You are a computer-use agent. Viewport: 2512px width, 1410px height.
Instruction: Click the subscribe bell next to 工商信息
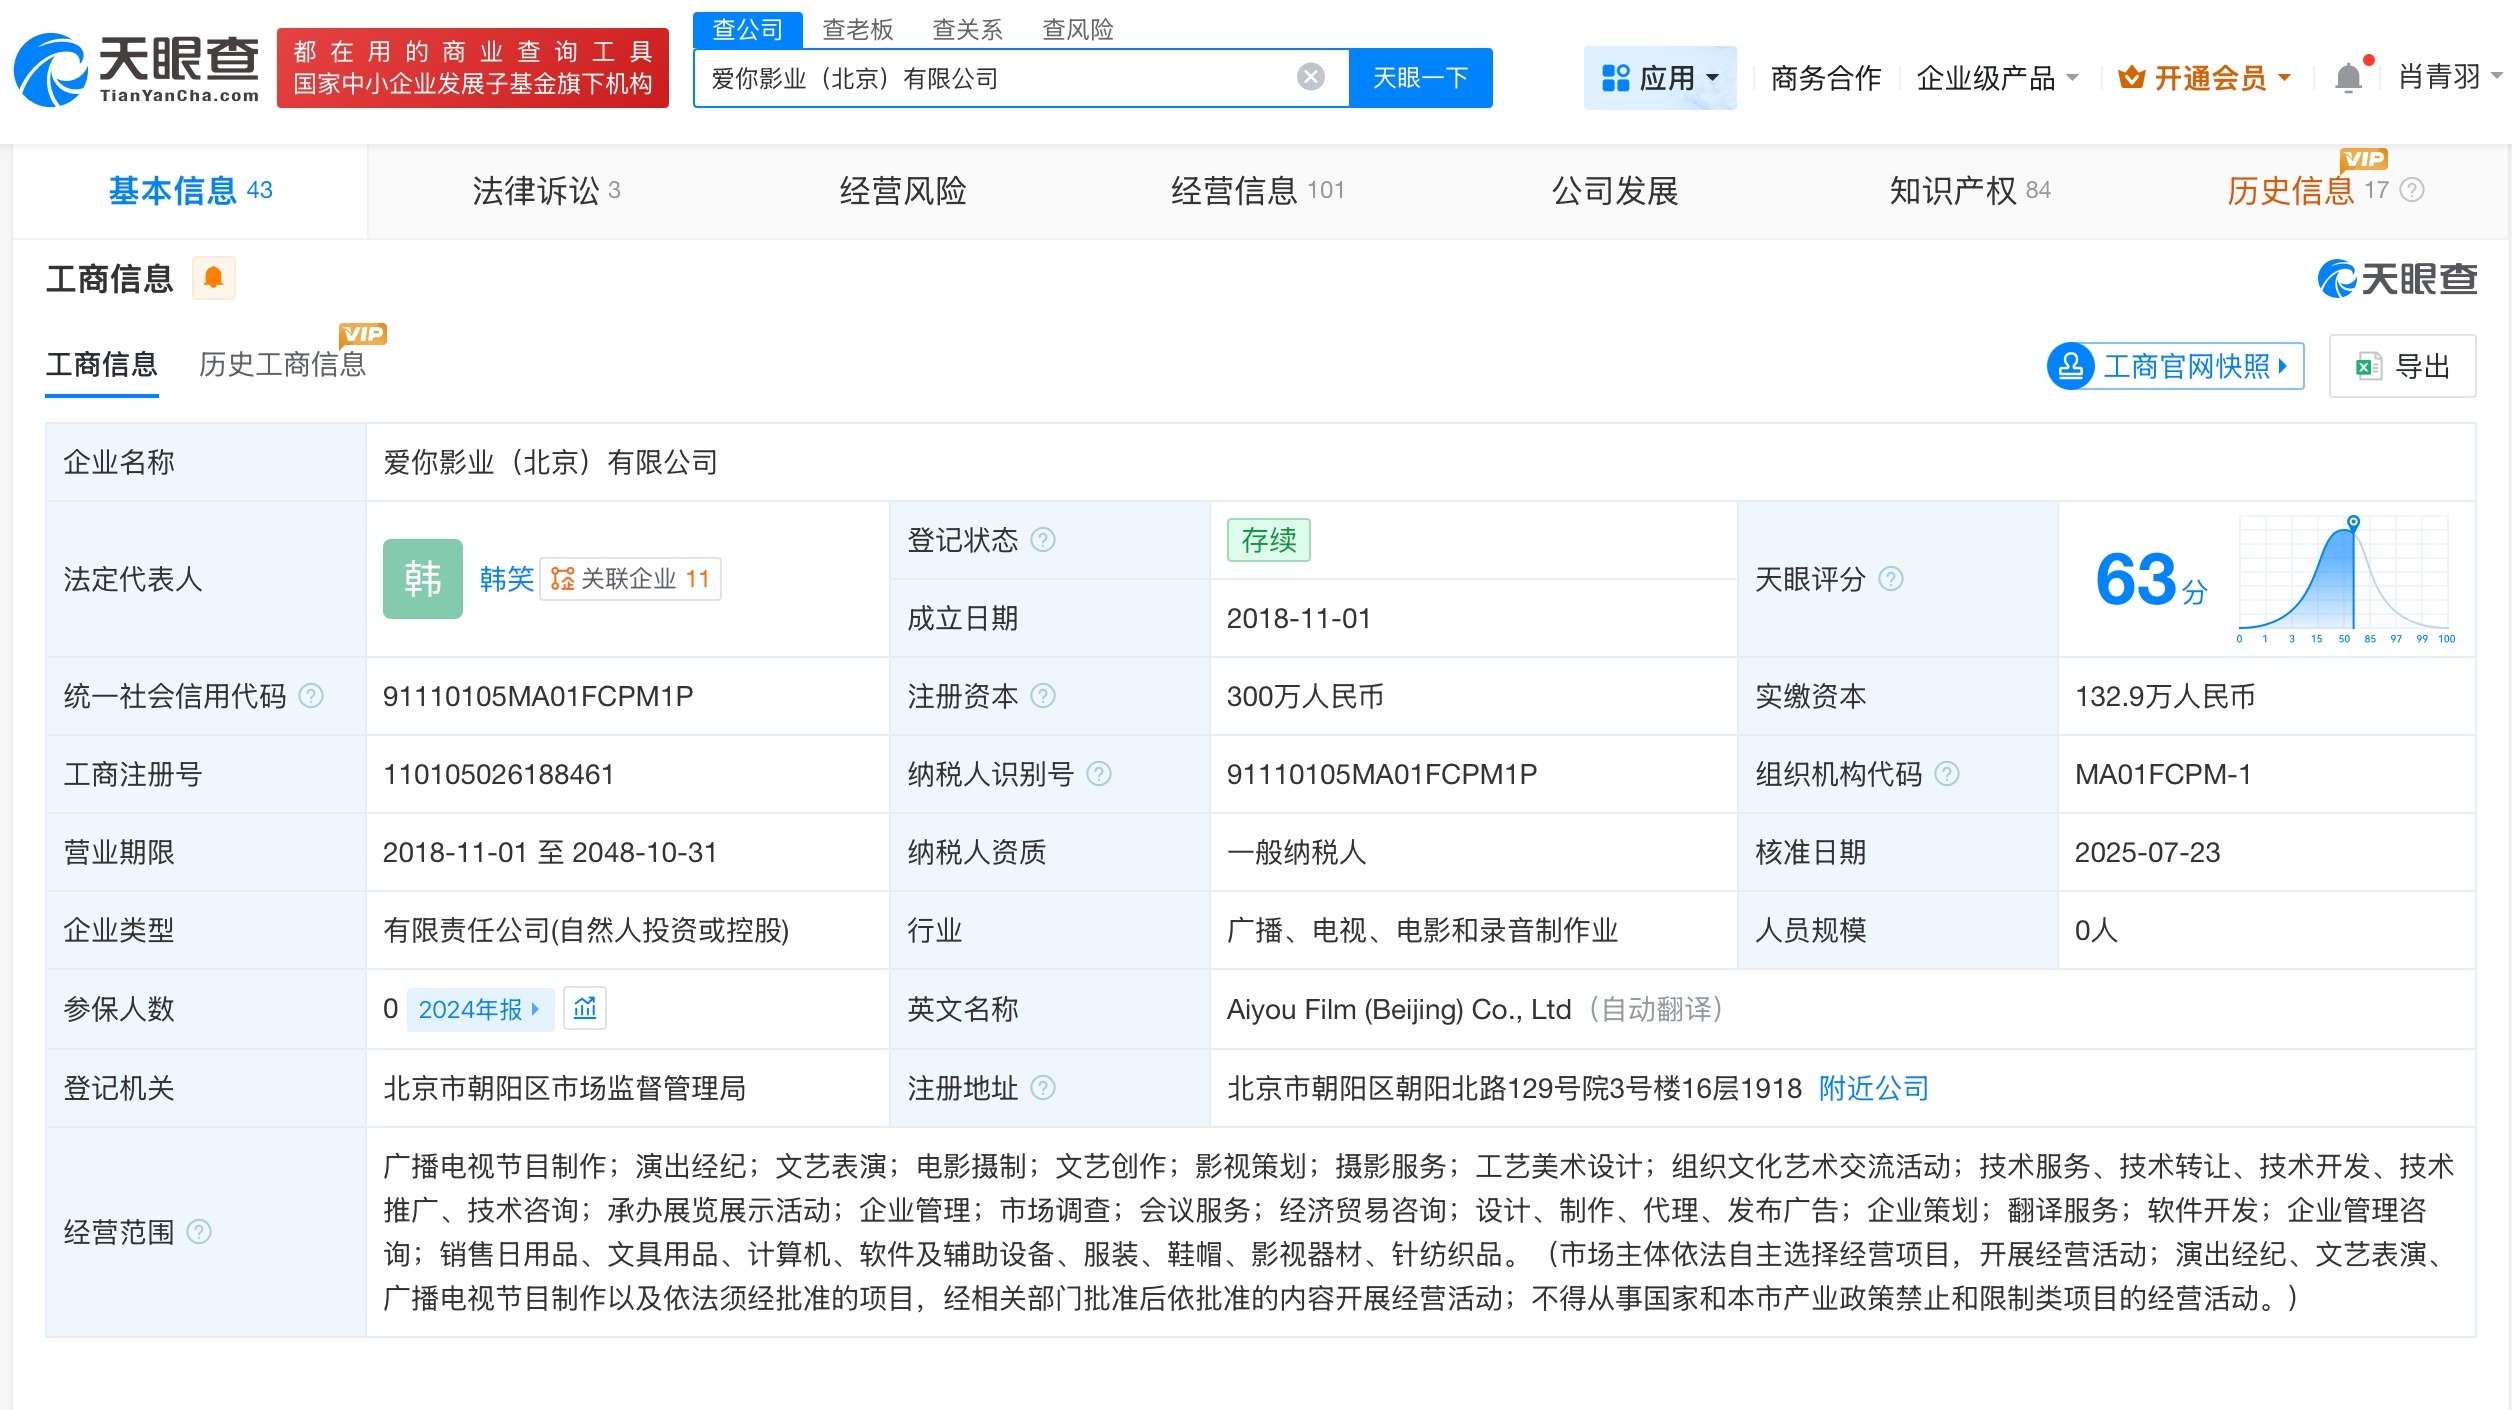212,277
